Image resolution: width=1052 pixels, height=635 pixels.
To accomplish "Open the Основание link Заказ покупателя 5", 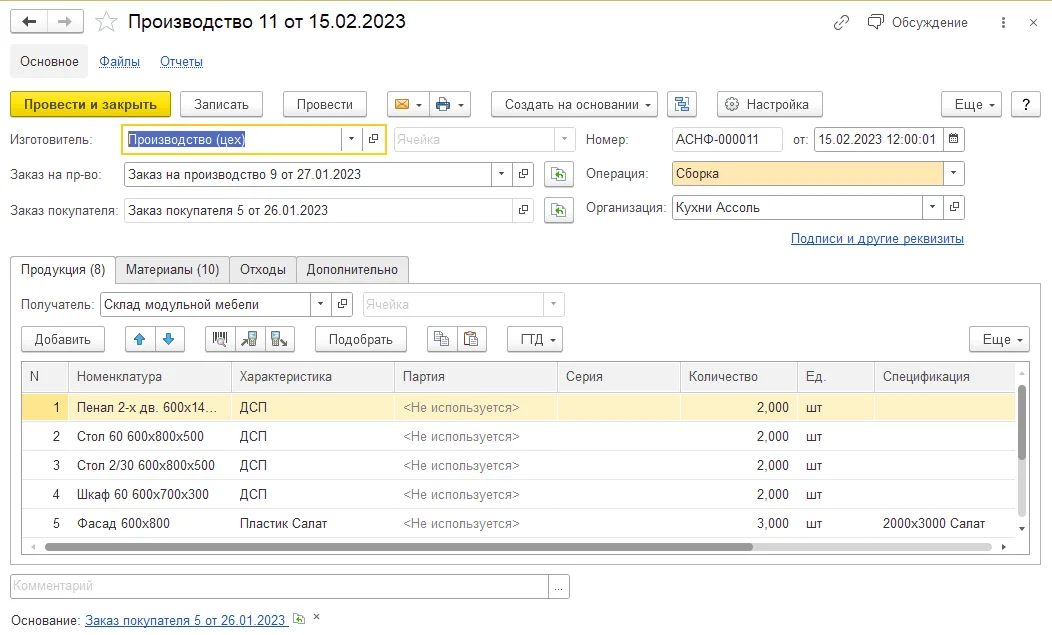I will 185,620.
